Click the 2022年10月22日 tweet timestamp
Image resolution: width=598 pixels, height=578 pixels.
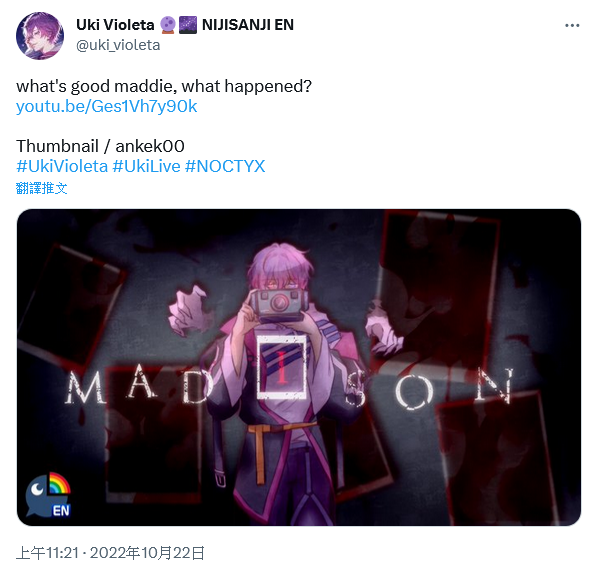147,553
